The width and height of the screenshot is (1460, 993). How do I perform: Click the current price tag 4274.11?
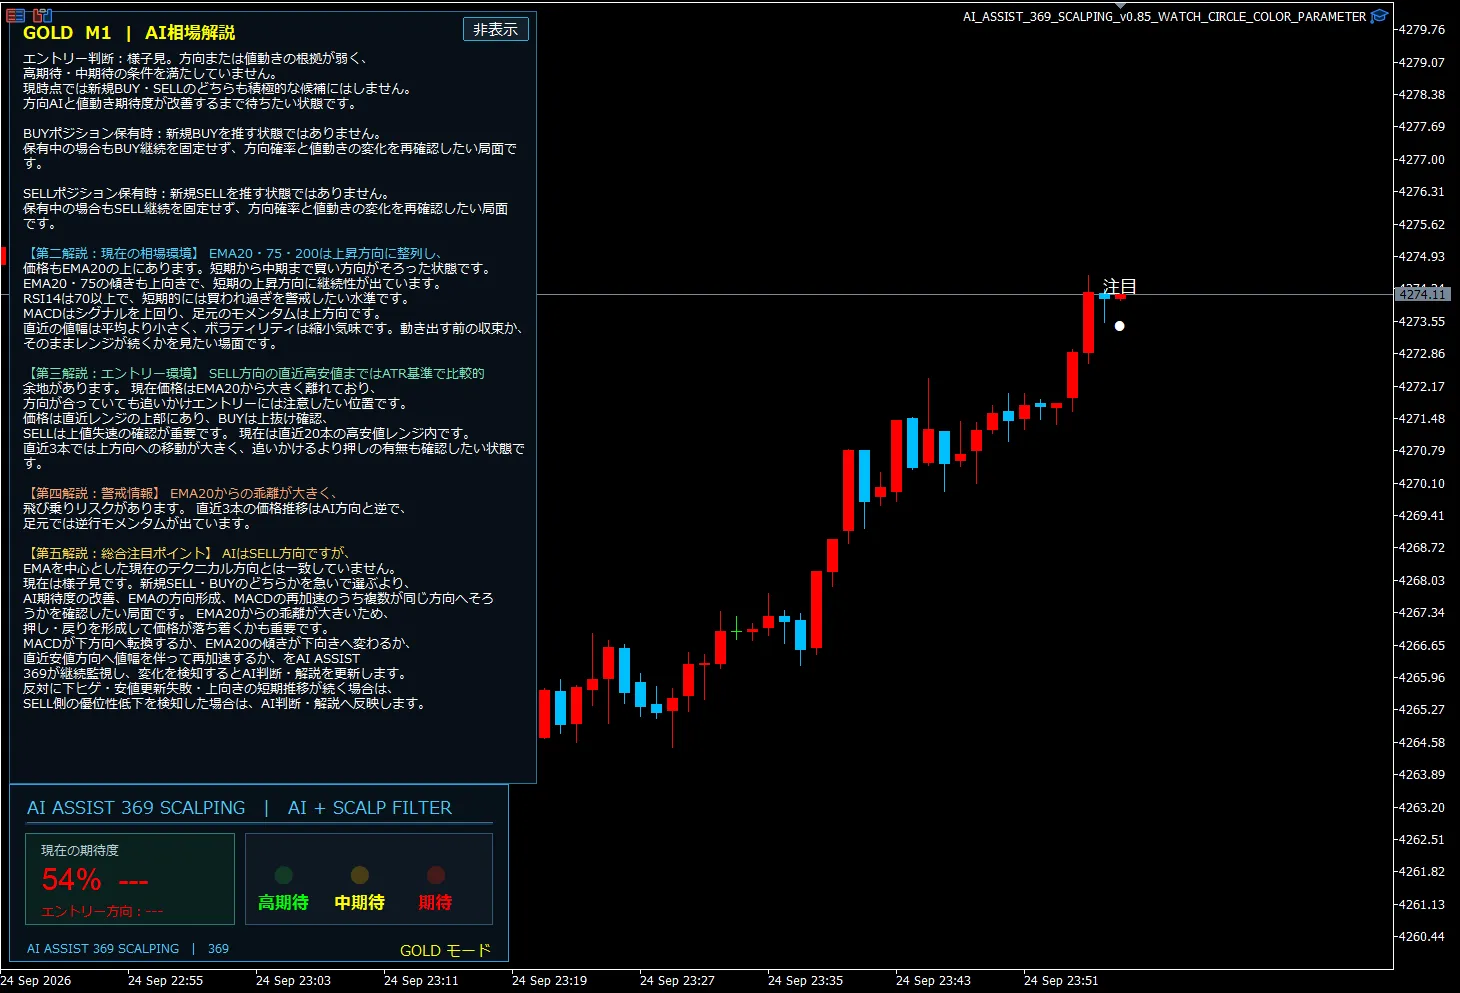[x=1422, y=294]
